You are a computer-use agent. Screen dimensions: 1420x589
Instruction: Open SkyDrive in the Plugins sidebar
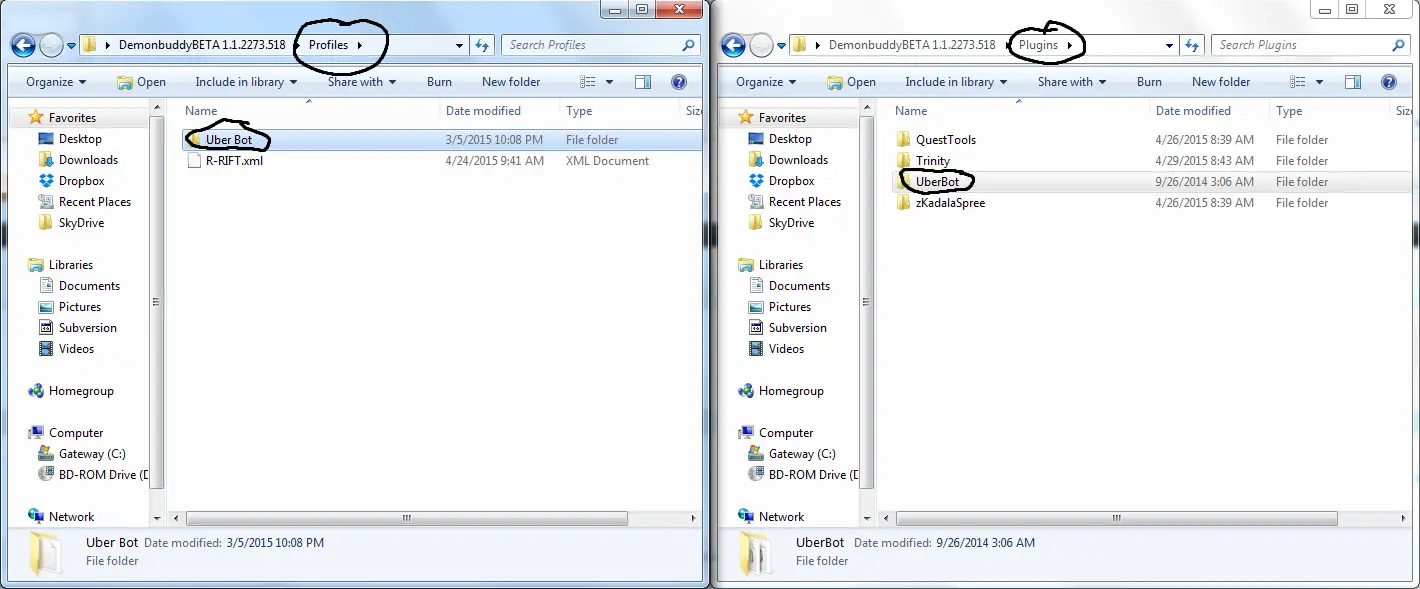791,223
